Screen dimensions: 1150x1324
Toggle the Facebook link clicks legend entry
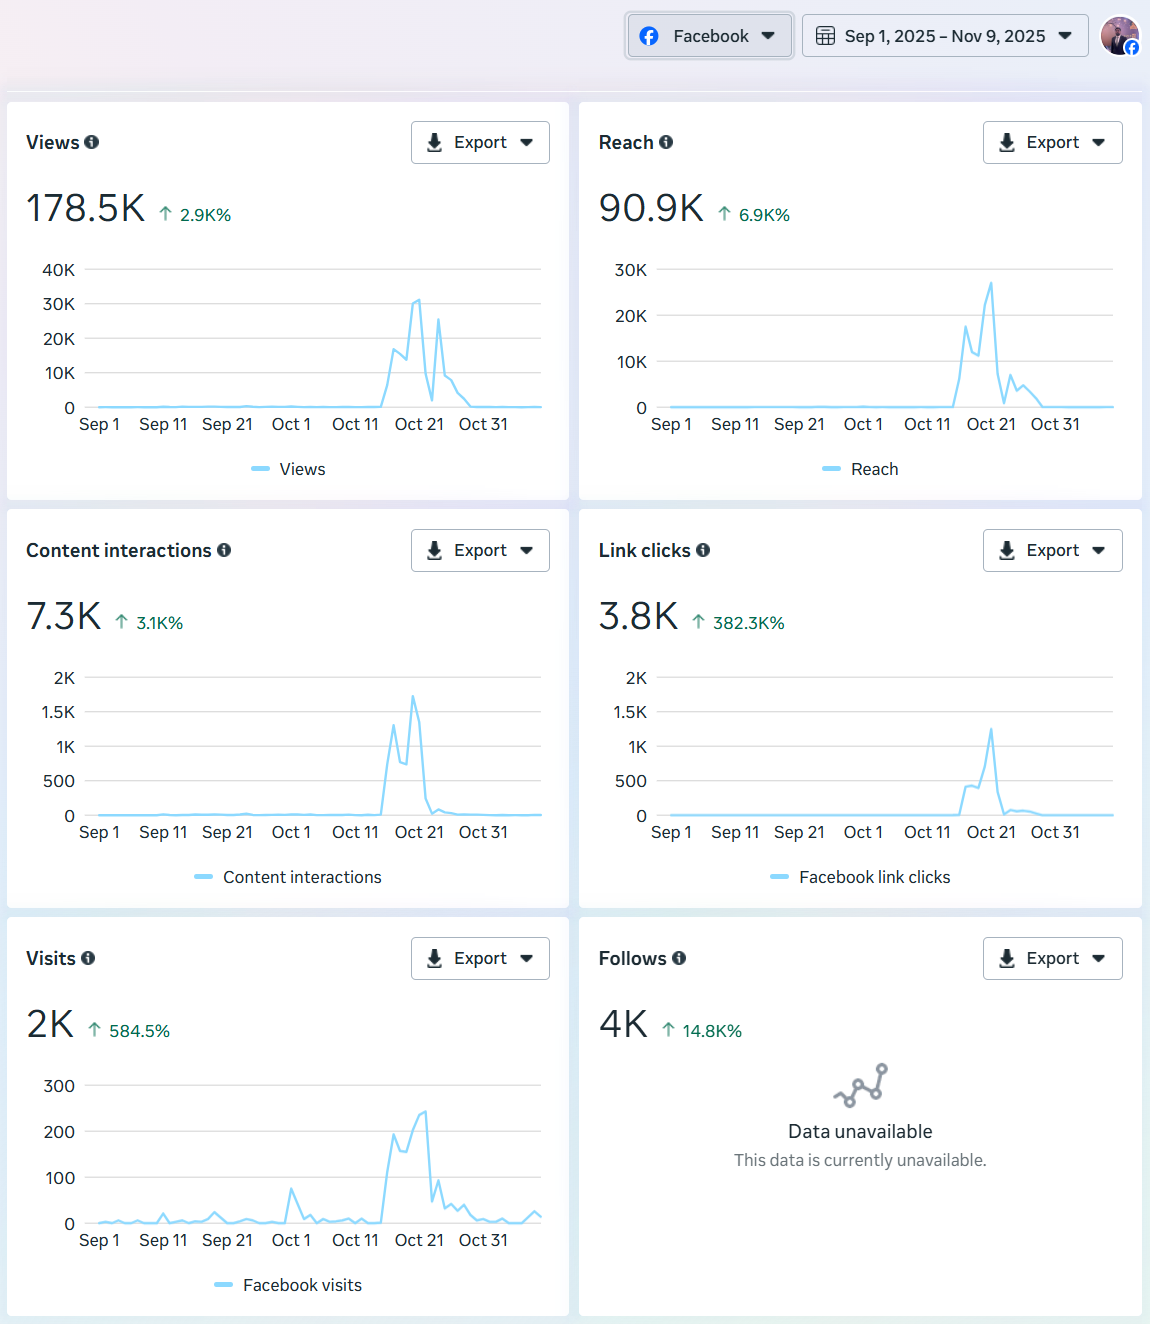pyautogui.click(x=859, y=877)
